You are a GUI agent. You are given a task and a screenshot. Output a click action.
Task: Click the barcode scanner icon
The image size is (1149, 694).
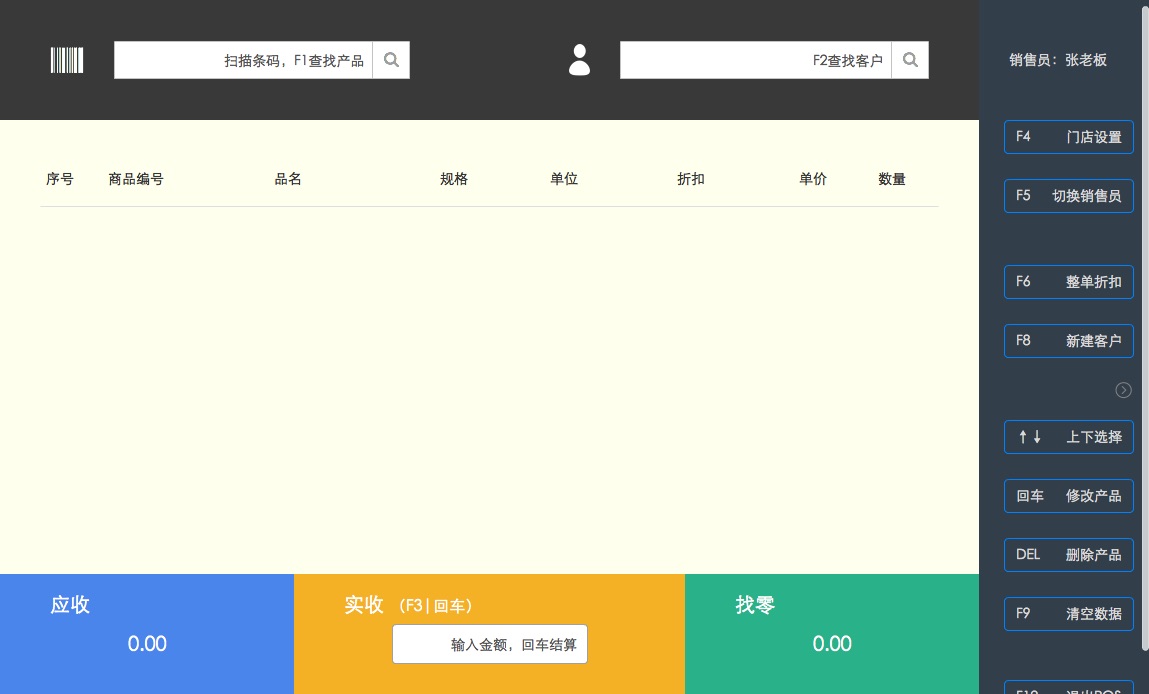coord(67,60)
